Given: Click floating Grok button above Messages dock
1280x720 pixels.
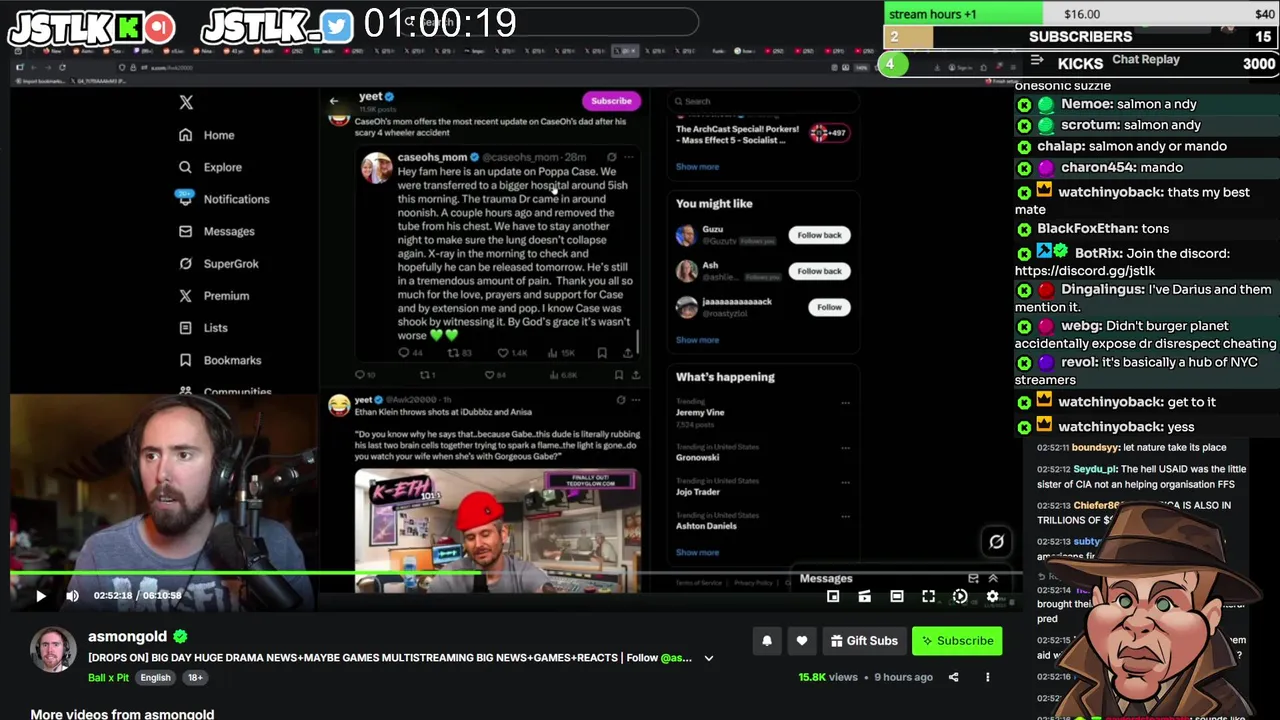Looking at the screenshot, I should 997,542.
